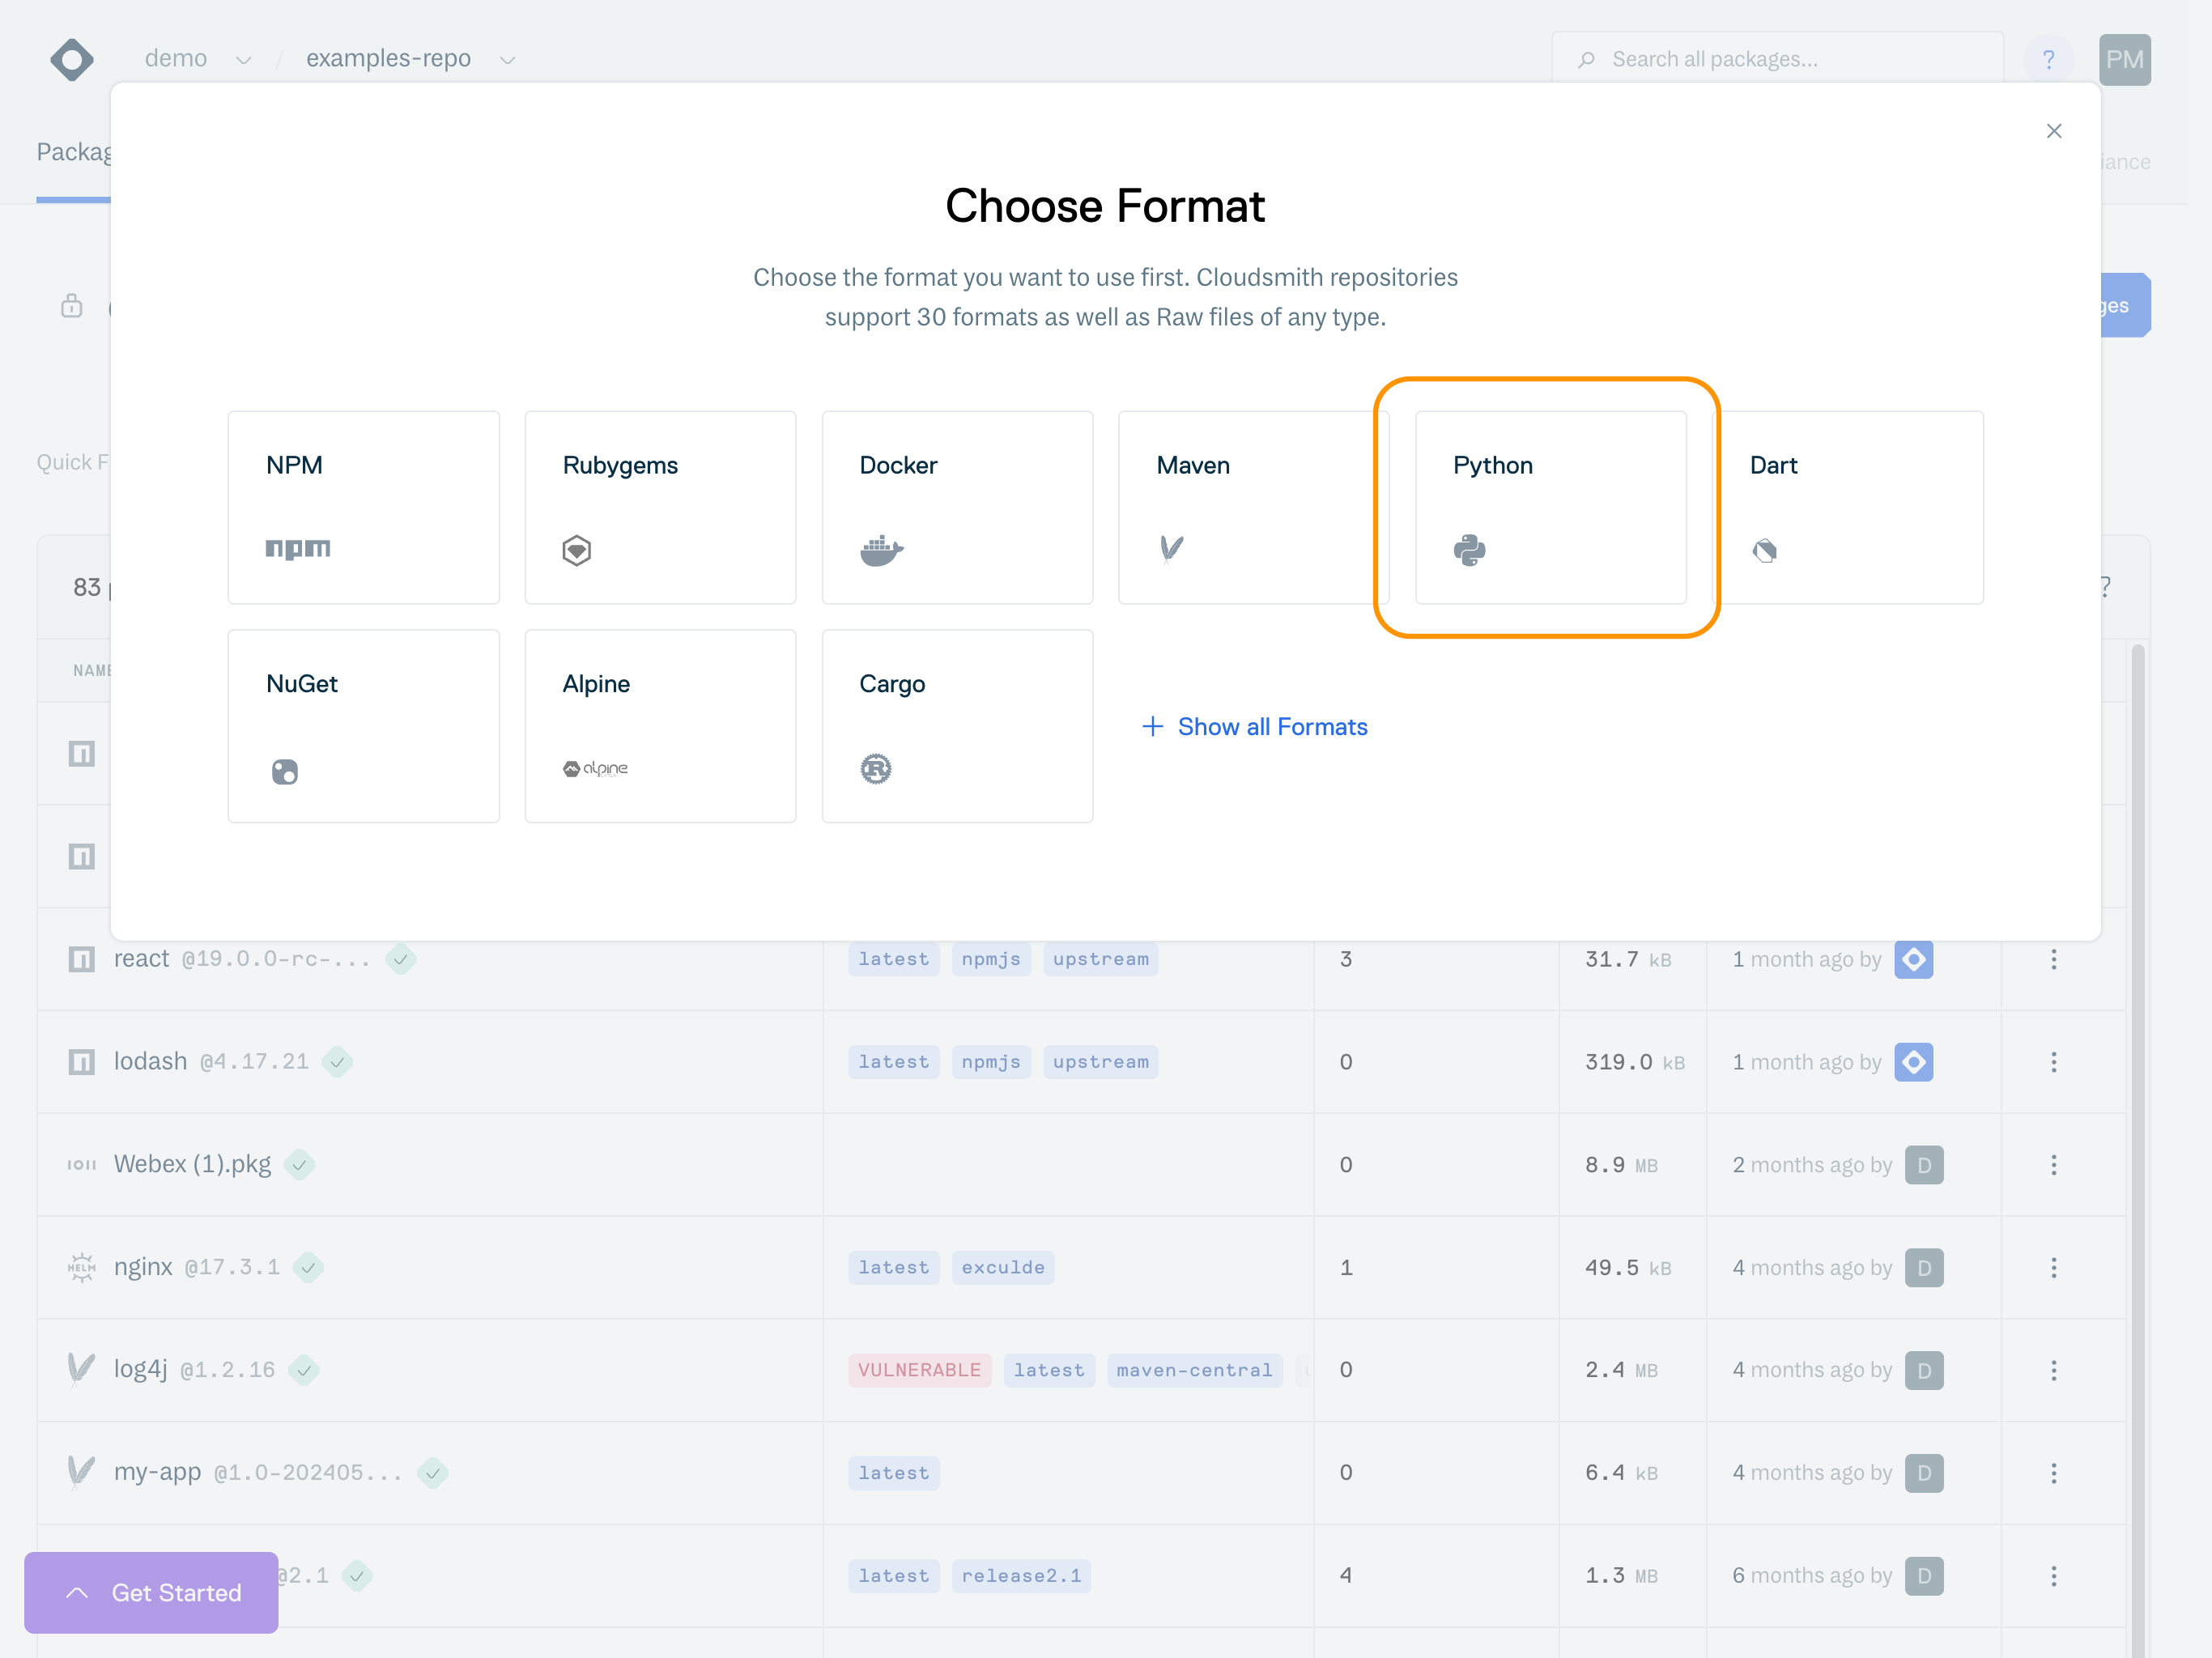Choose the Rubygems format card
2212x1658 pixels.
click(660, 507)
